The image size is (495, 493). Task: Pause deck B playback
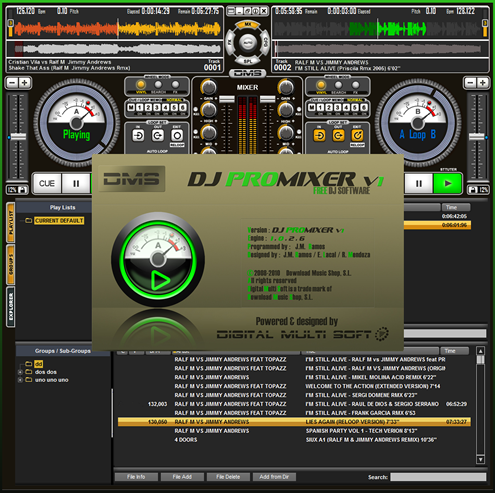coord(419,183)
